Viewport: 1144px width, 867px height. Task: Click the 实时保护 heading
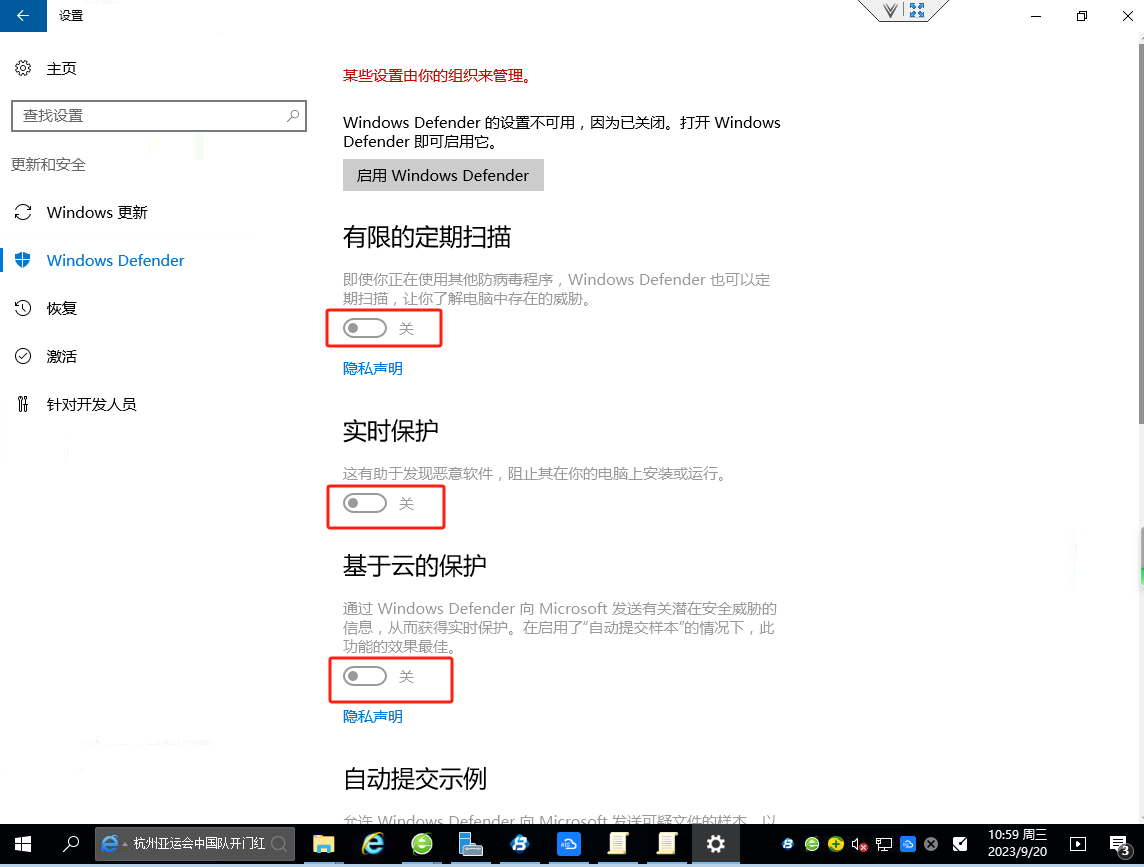(390, 431)
